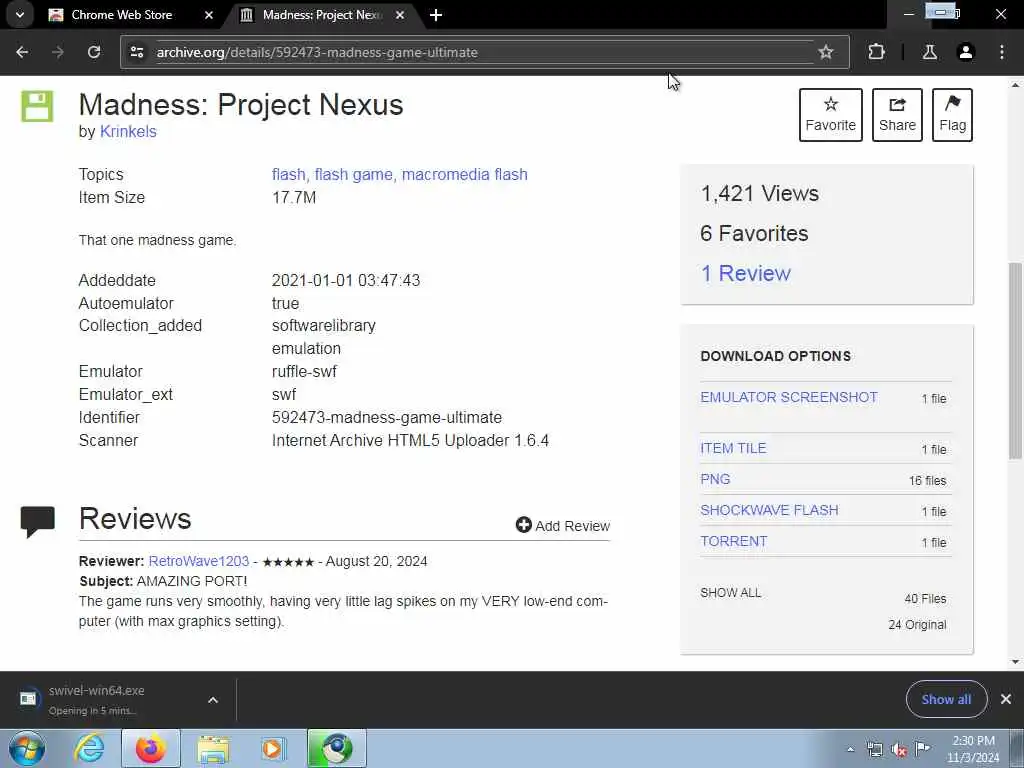The image size is (1024, 768).
Task: Click the page vertical scrollbar thumb
Action: (1015, 360)
